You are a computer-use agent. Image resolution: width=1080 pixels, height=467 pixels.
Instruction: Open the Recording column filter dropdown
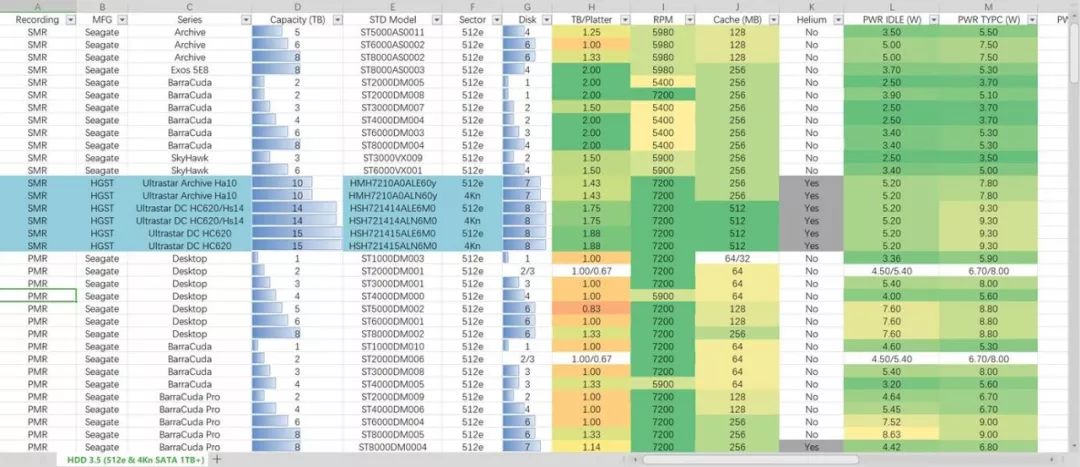[69, 20]
